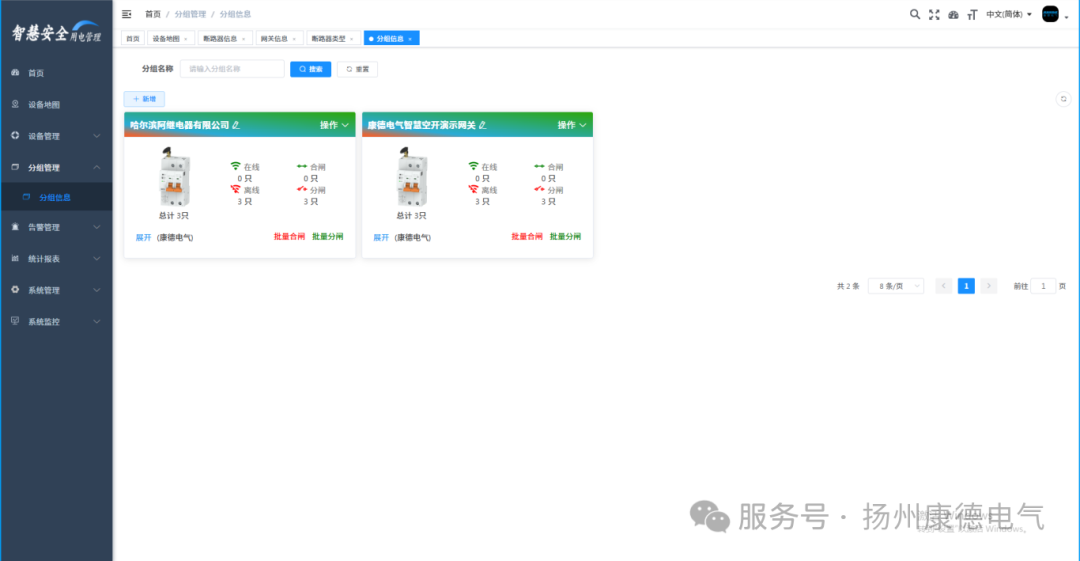Image resolution: width=1080 pixels, height=561 pixels.
Task: Open 操作 dropdown on the 康德电气智慧空开演示网关 card
Action: pyautogui.click(x=572, y=125)
